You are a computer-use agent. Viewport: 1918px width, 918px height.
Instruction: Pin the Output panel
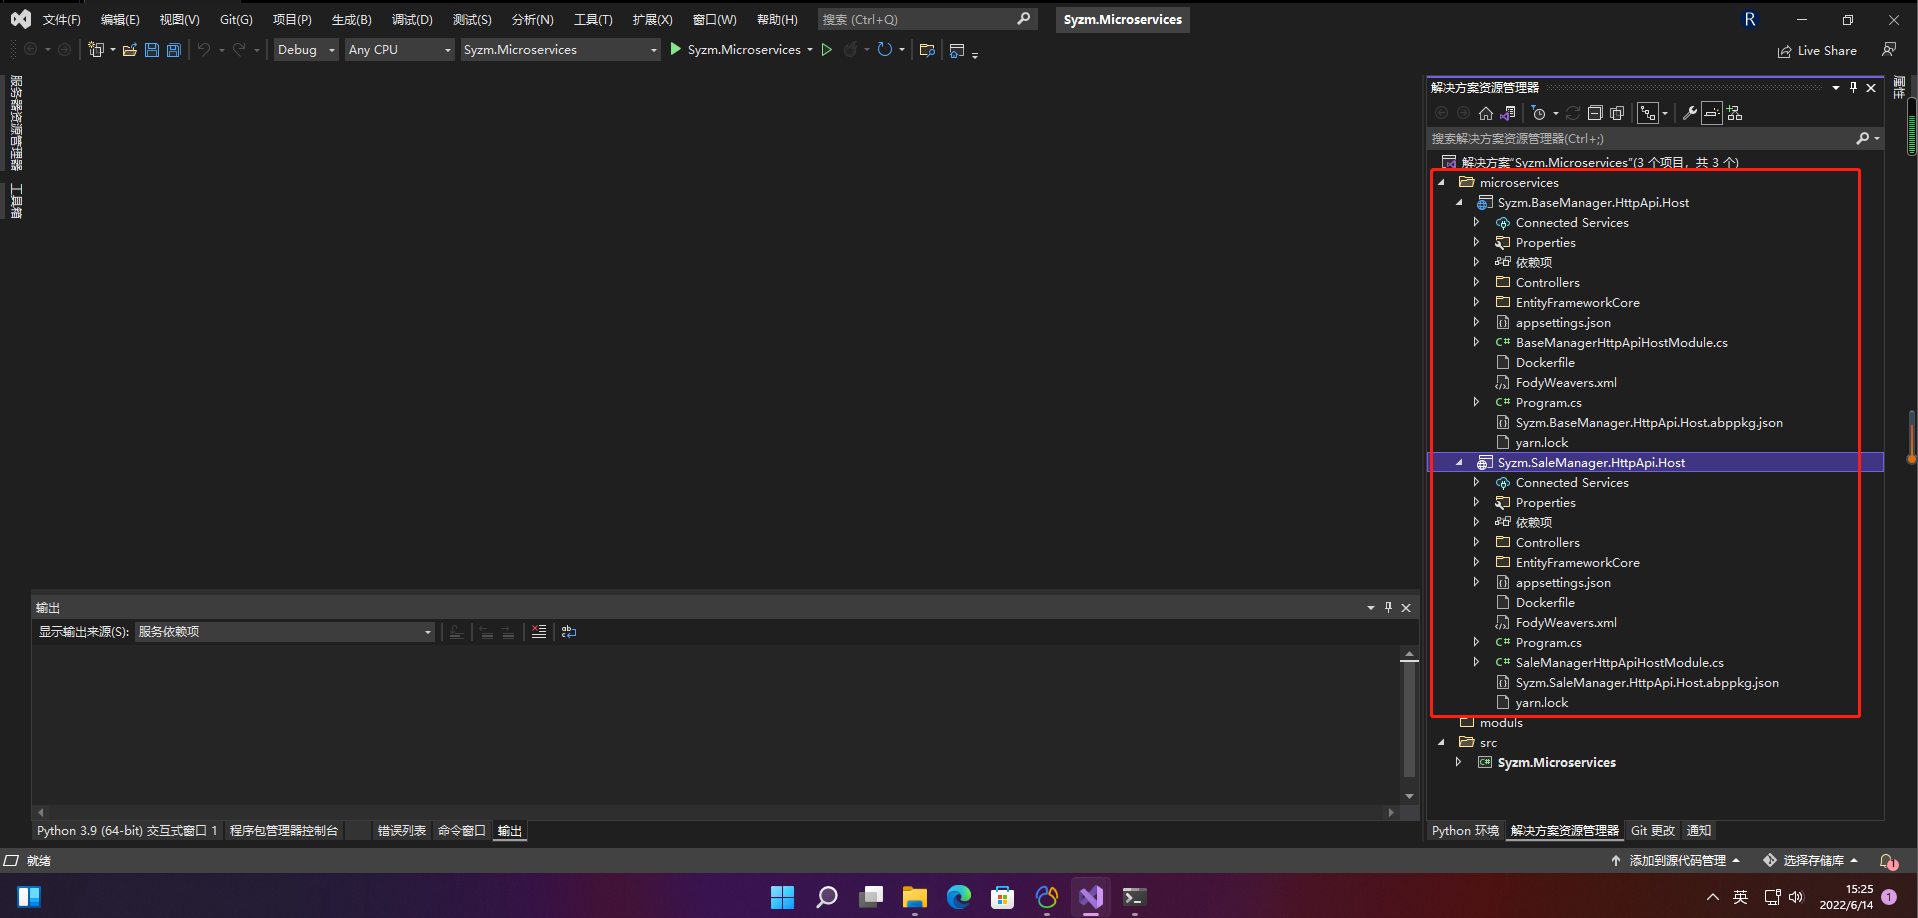tap(1388, 607)
